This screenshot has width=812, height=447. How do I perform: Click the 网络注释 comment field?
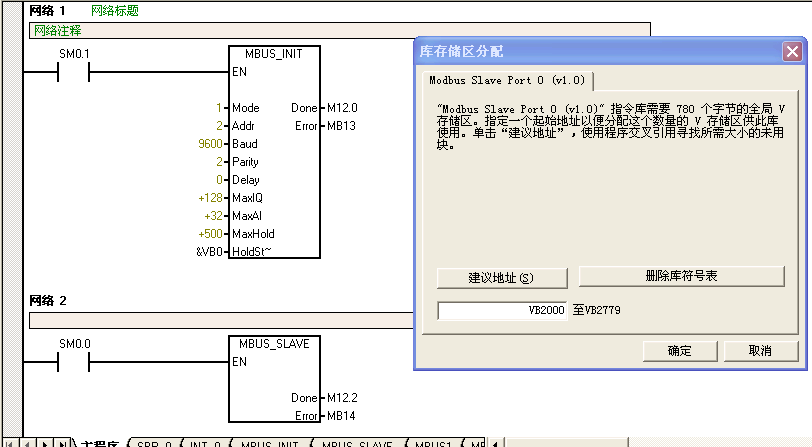[340, 31]
